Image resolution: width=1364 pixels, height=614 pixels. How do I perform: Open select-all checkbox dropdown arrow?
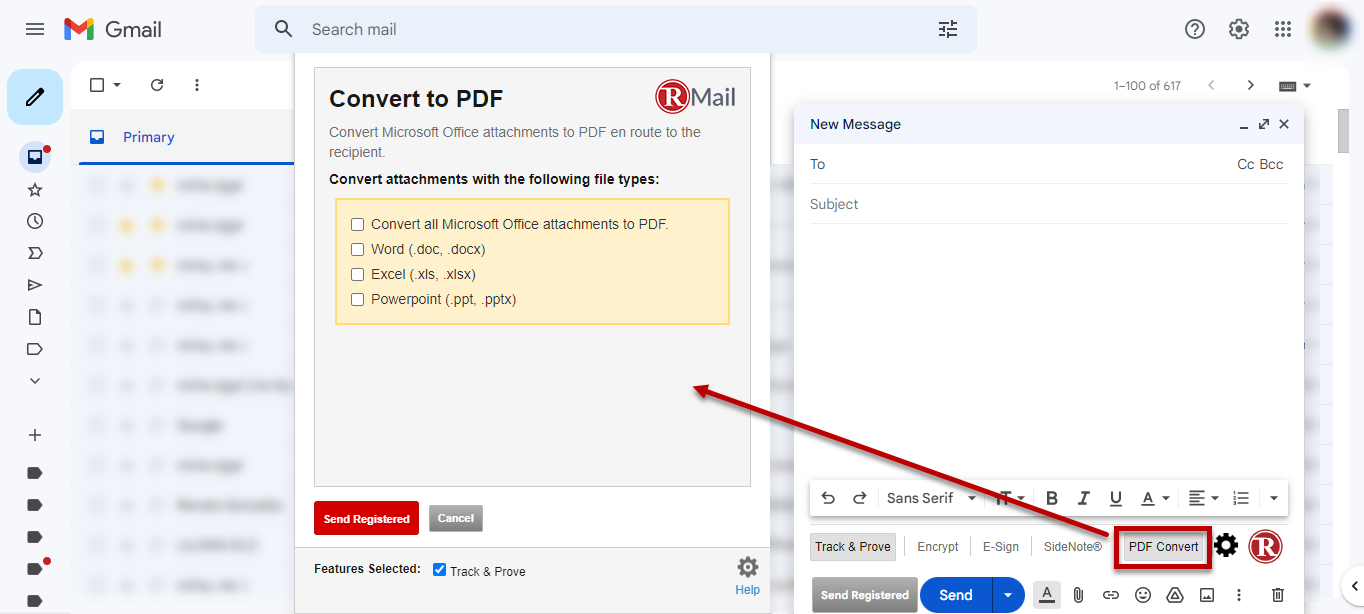[x=117, y=85]
